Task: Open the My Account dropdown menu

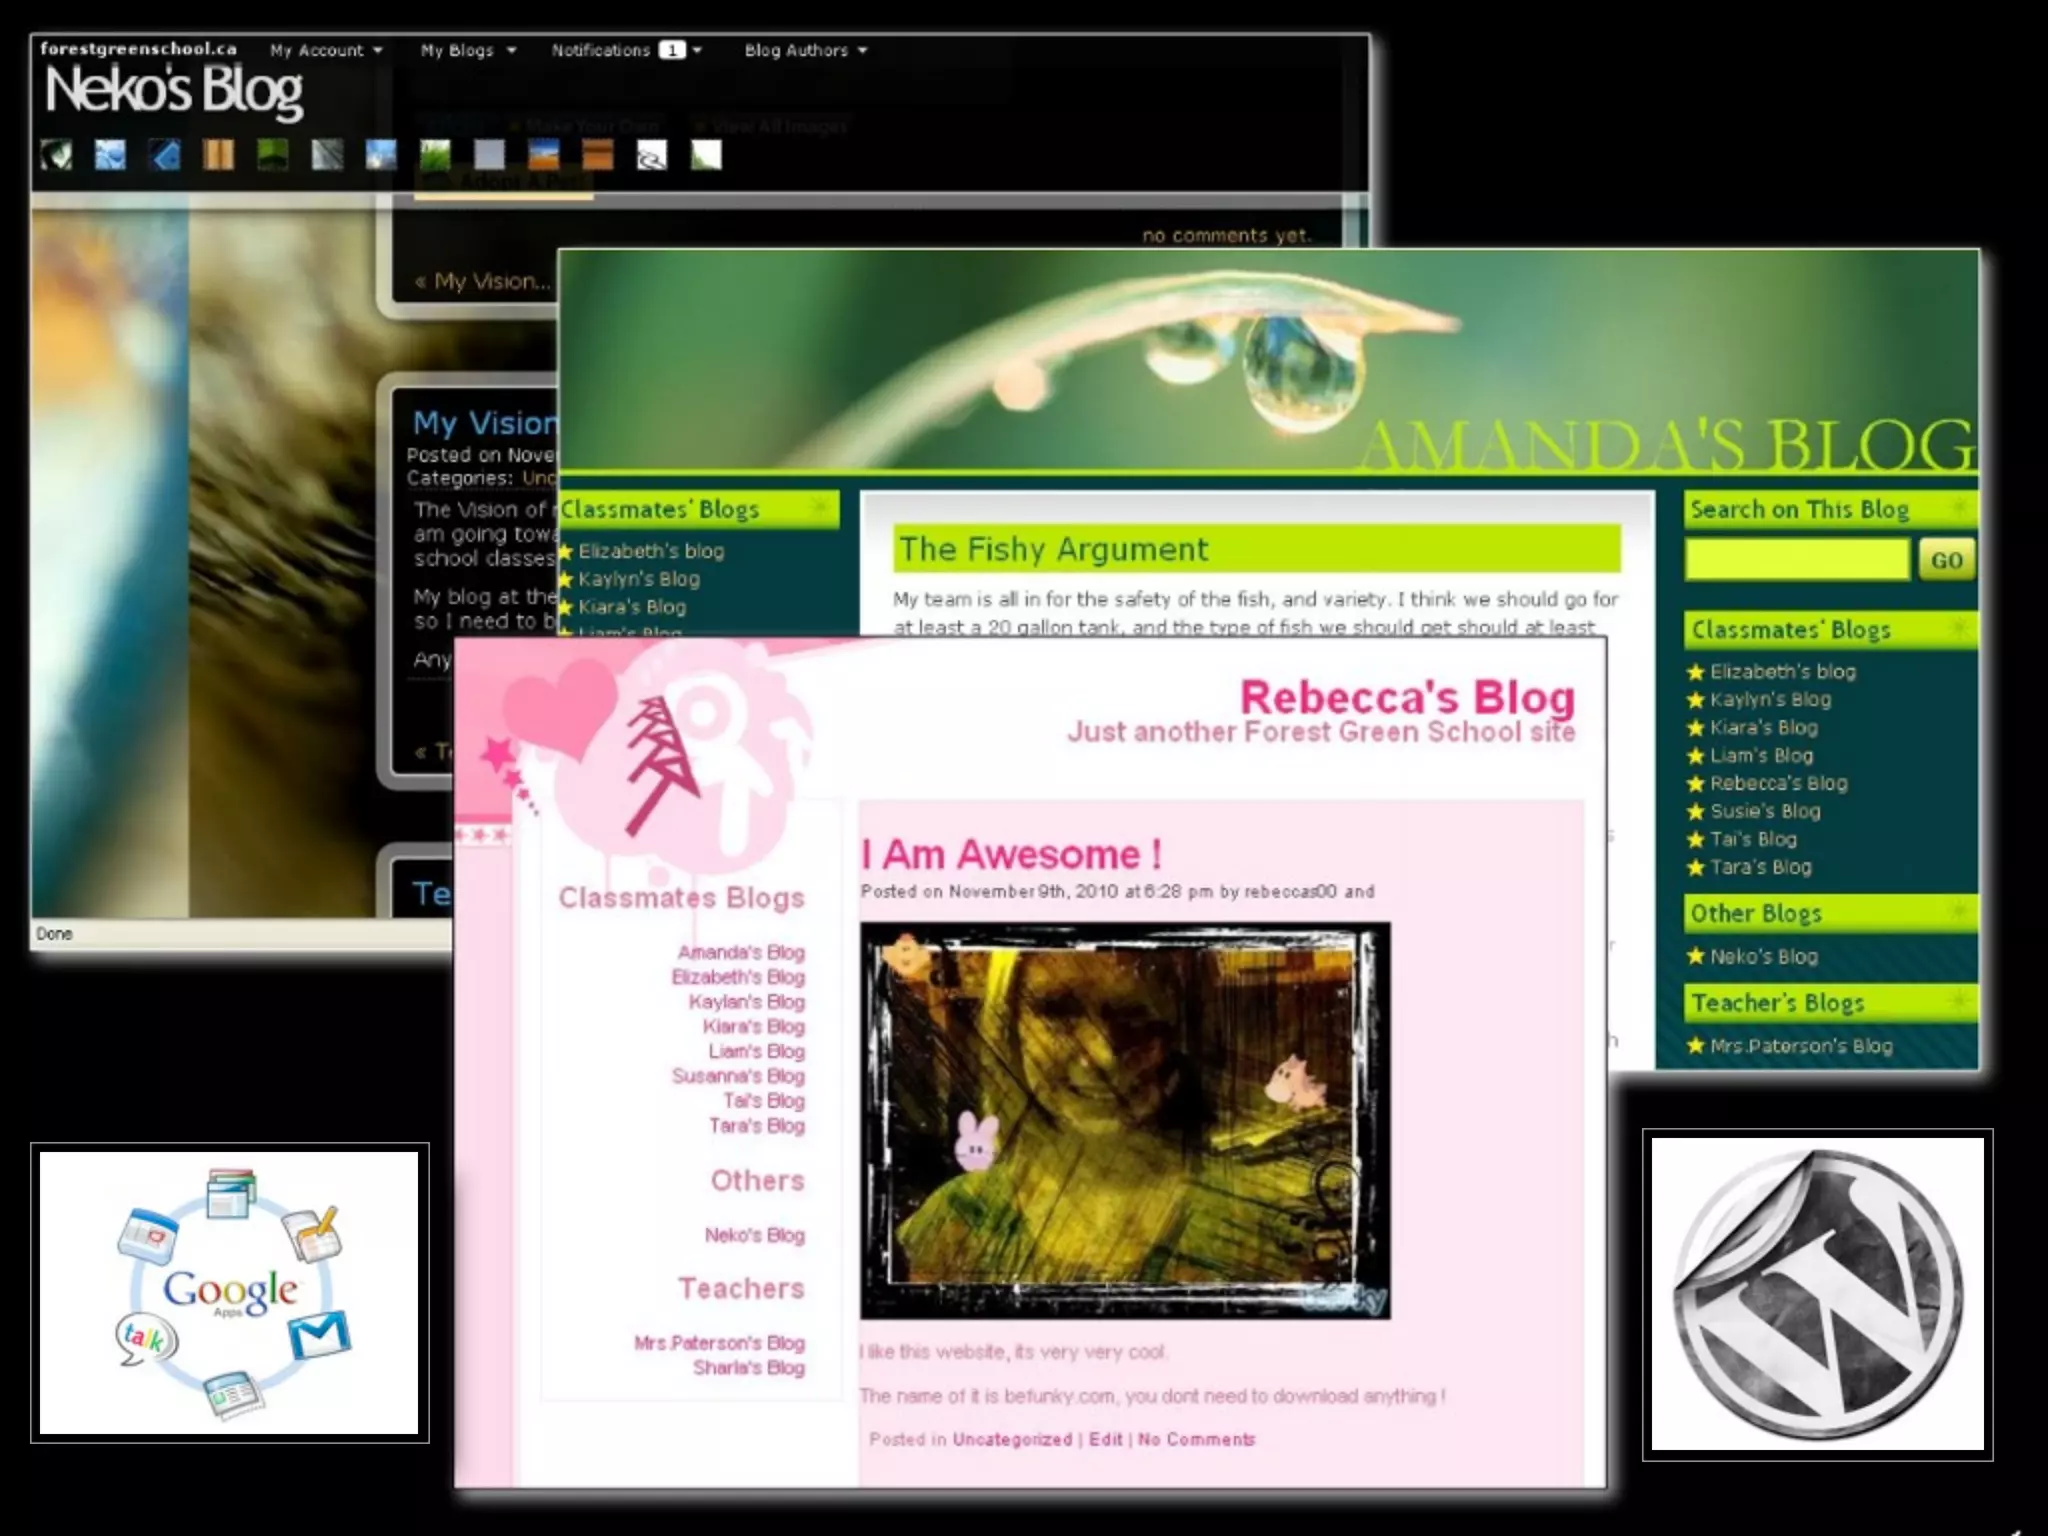Action: 325,50
